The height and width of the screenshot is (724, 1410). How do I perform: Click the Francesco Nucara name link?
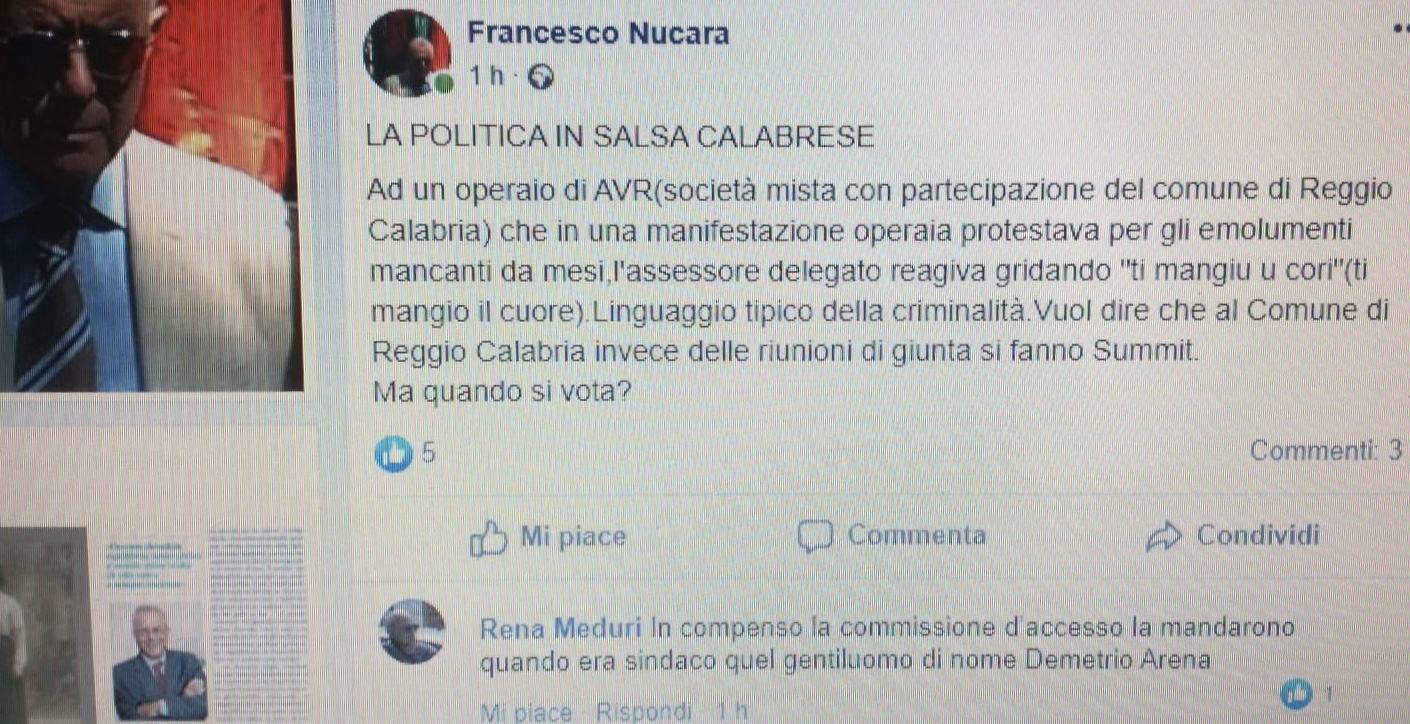click(598, 33)
